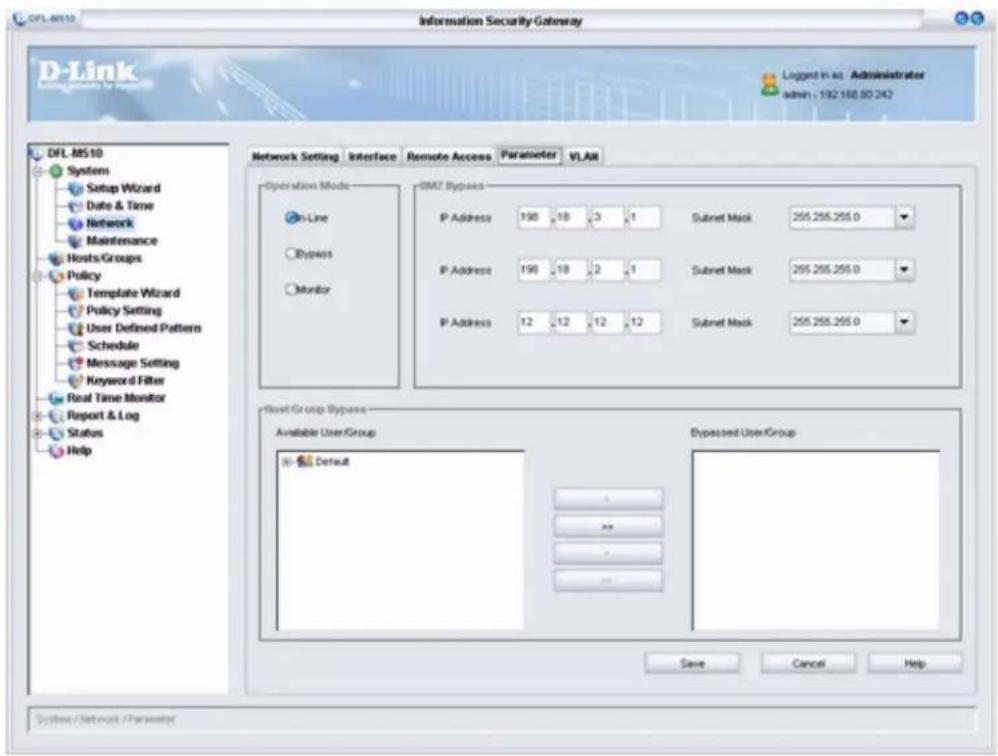This screenshot has width=998, height=756.
Task: Open Hosts/Groups in the tree
Action: pyautogui.click(x=104, y=258)
